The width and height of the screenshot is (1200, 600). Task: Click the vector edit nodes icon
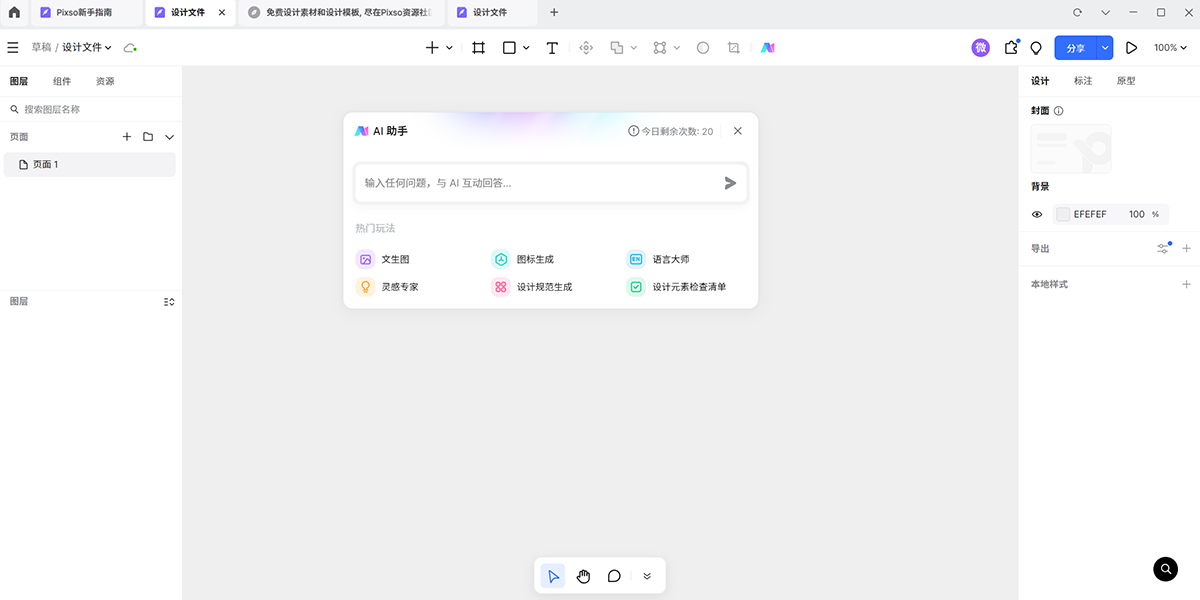click(x=660, y=47)
